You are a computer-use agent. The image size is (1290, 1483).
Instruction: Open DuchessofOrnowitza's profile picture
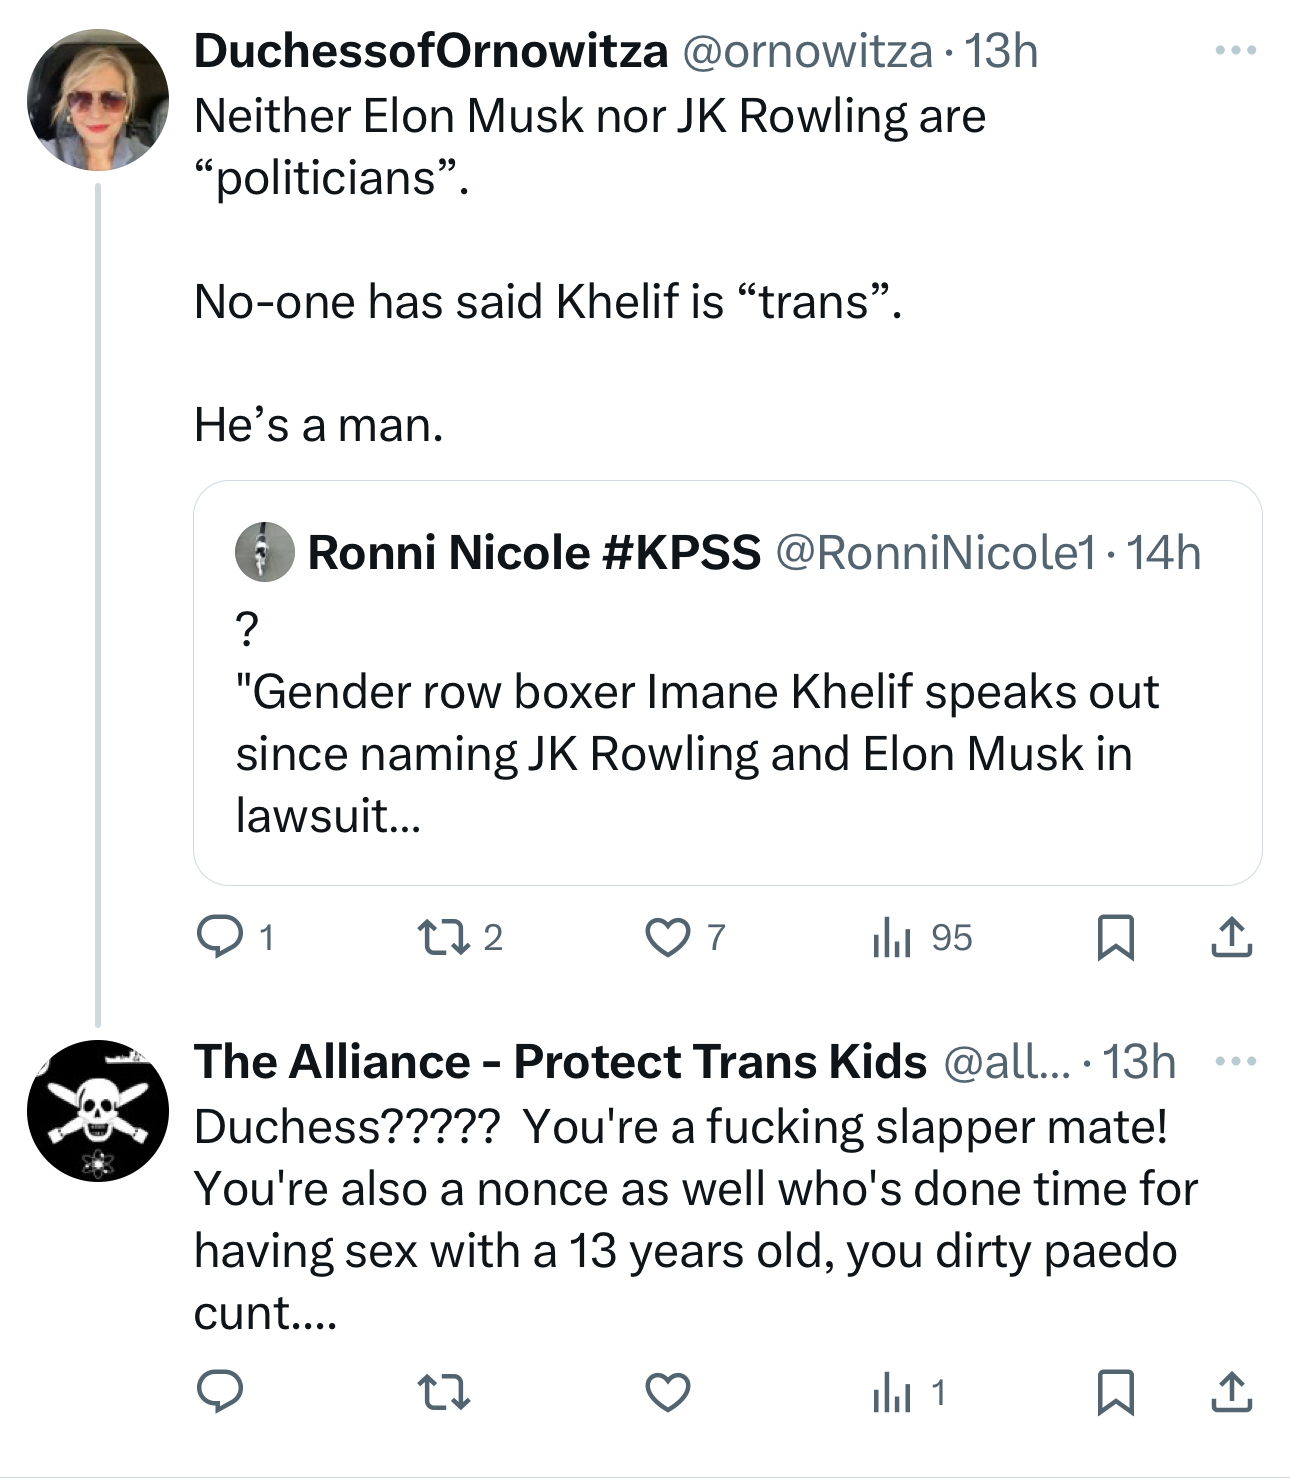[97, 100]
